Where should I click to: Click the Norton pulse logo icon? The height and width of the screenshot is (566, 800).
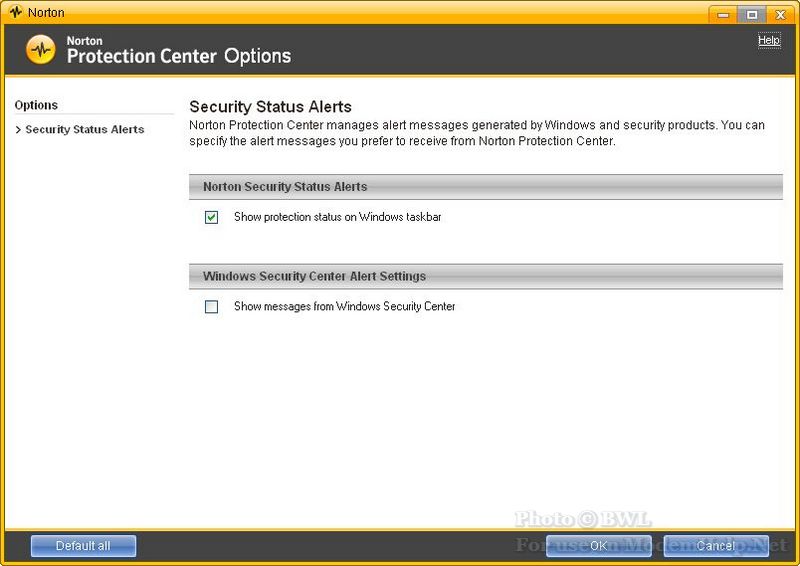[x=41, y=50]
